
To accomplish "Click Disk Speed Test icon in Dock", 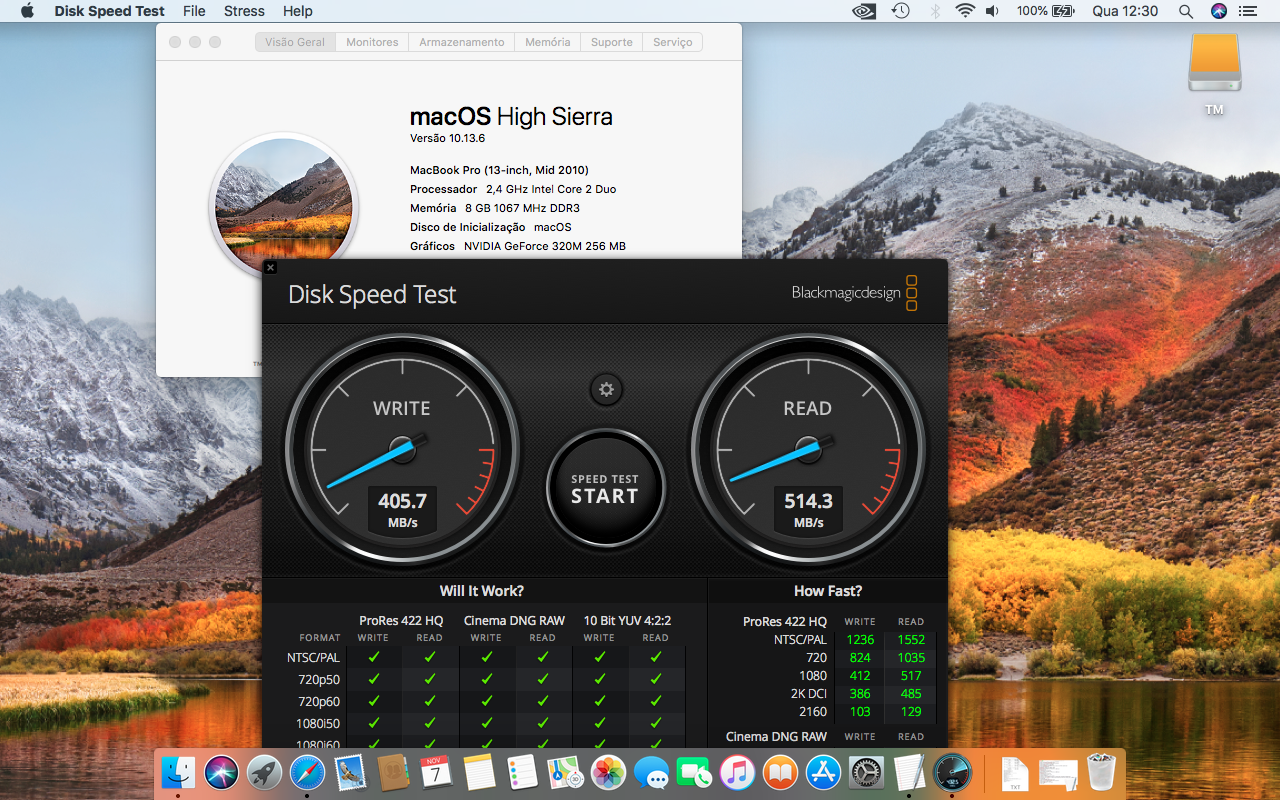I will (952, 772).
